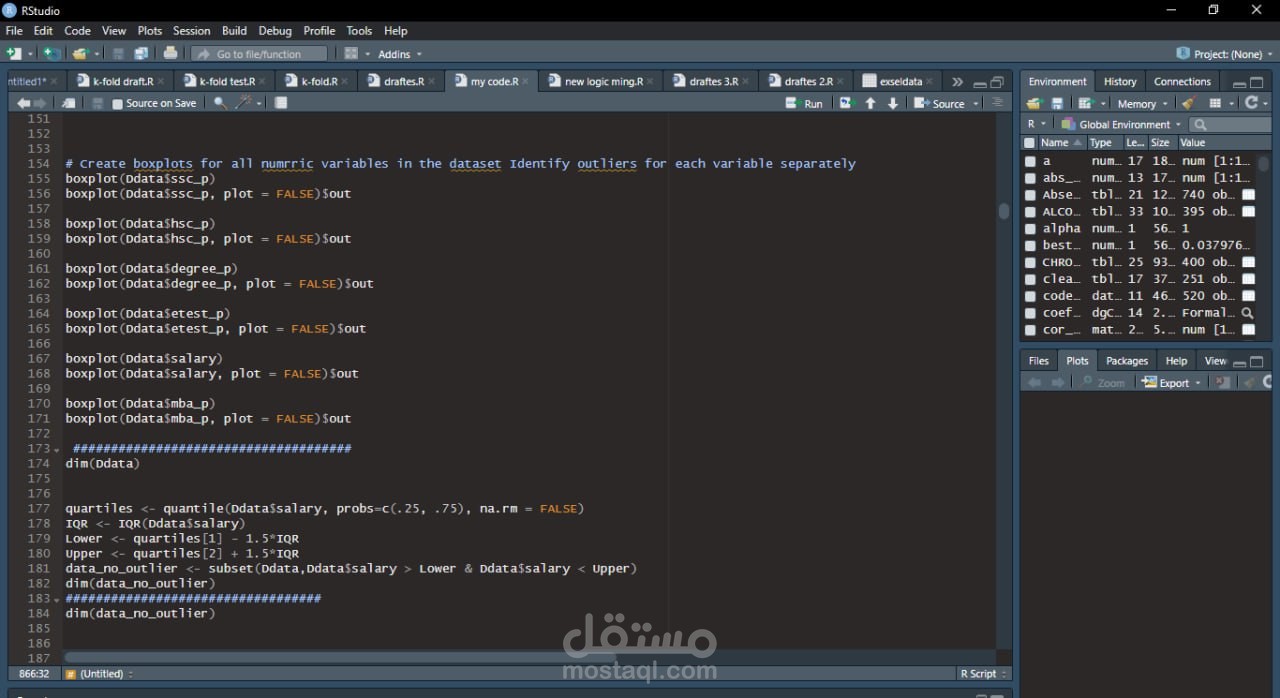Click the editor vertical scrollbar thumb
This screenshot has width=1280, height=698.
(1003, 211)
